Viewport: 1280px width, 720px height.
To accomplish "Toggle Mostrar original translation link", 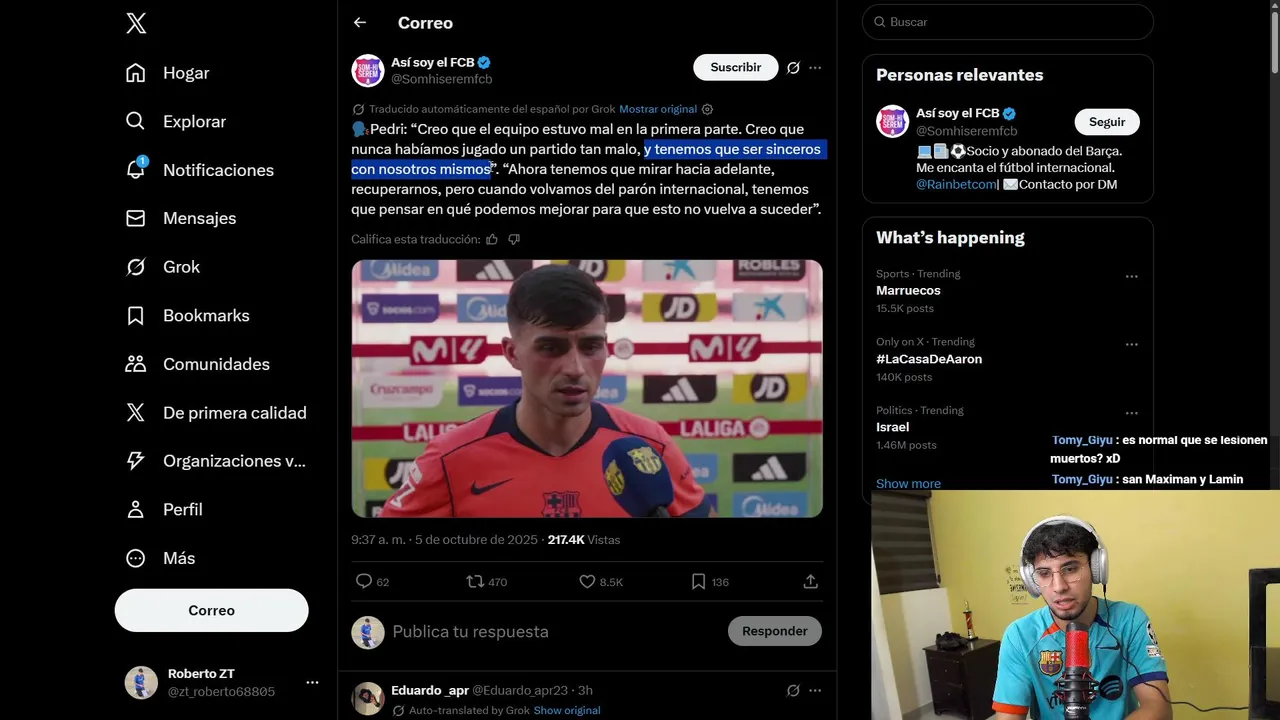I will (658, 109).
